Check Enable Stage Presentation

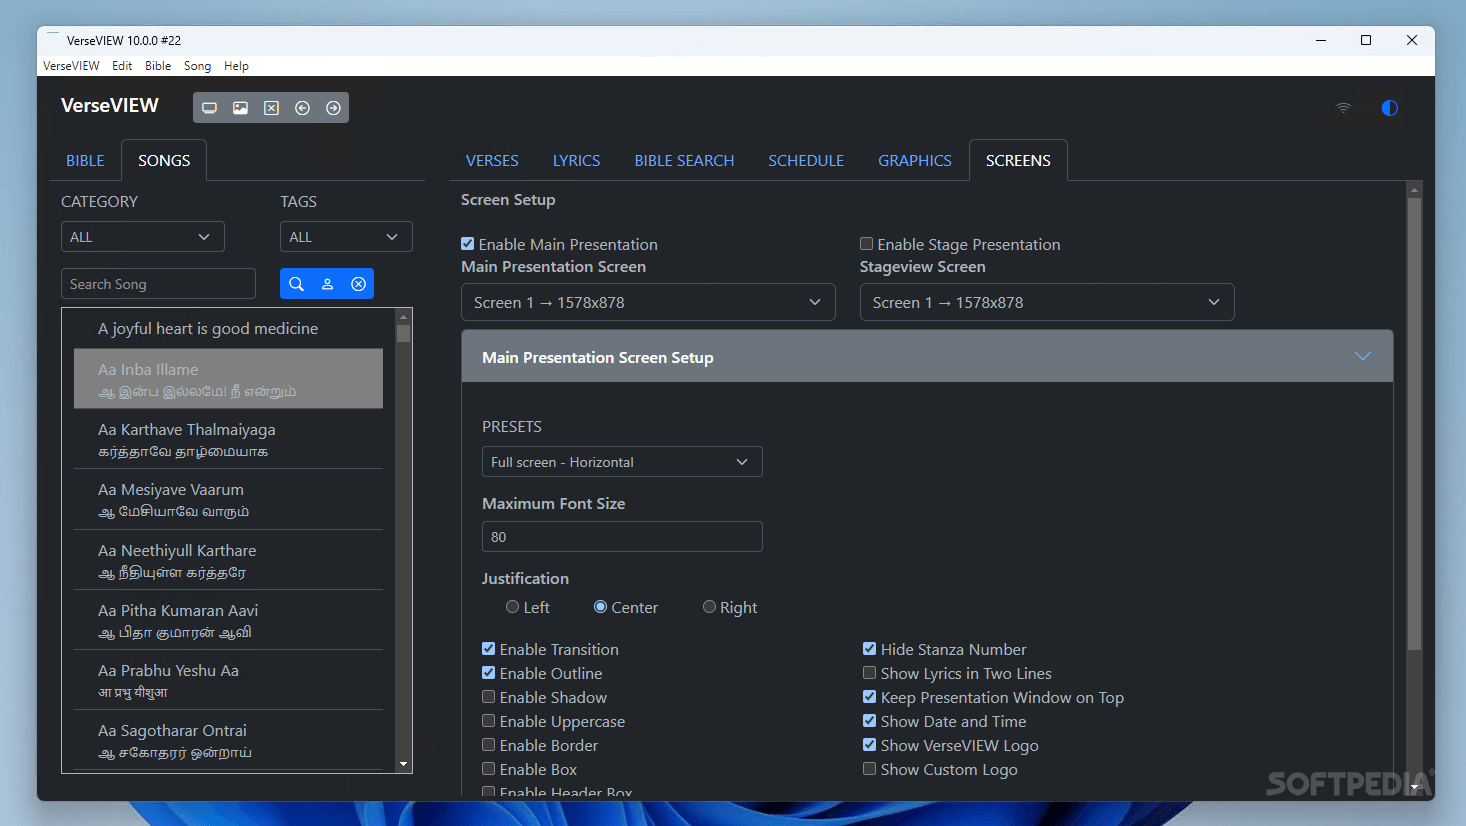866,244
